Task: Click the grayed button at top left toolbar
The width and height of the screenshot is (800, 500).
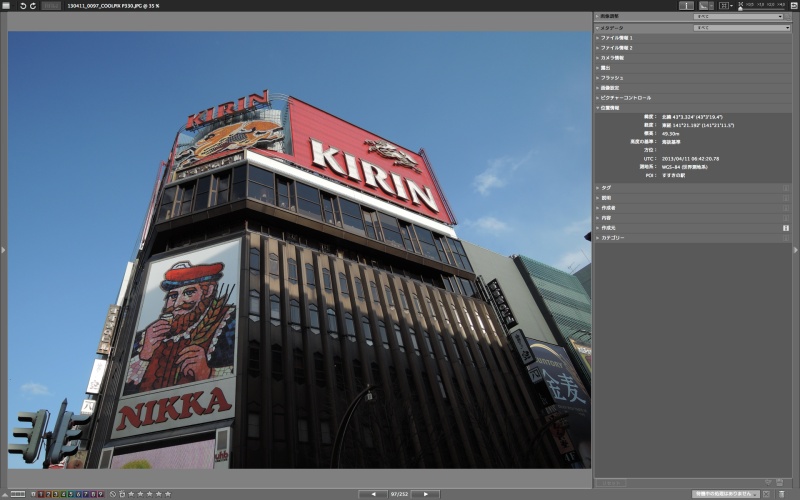Action: pyautogui.click(x=51, y=6)
